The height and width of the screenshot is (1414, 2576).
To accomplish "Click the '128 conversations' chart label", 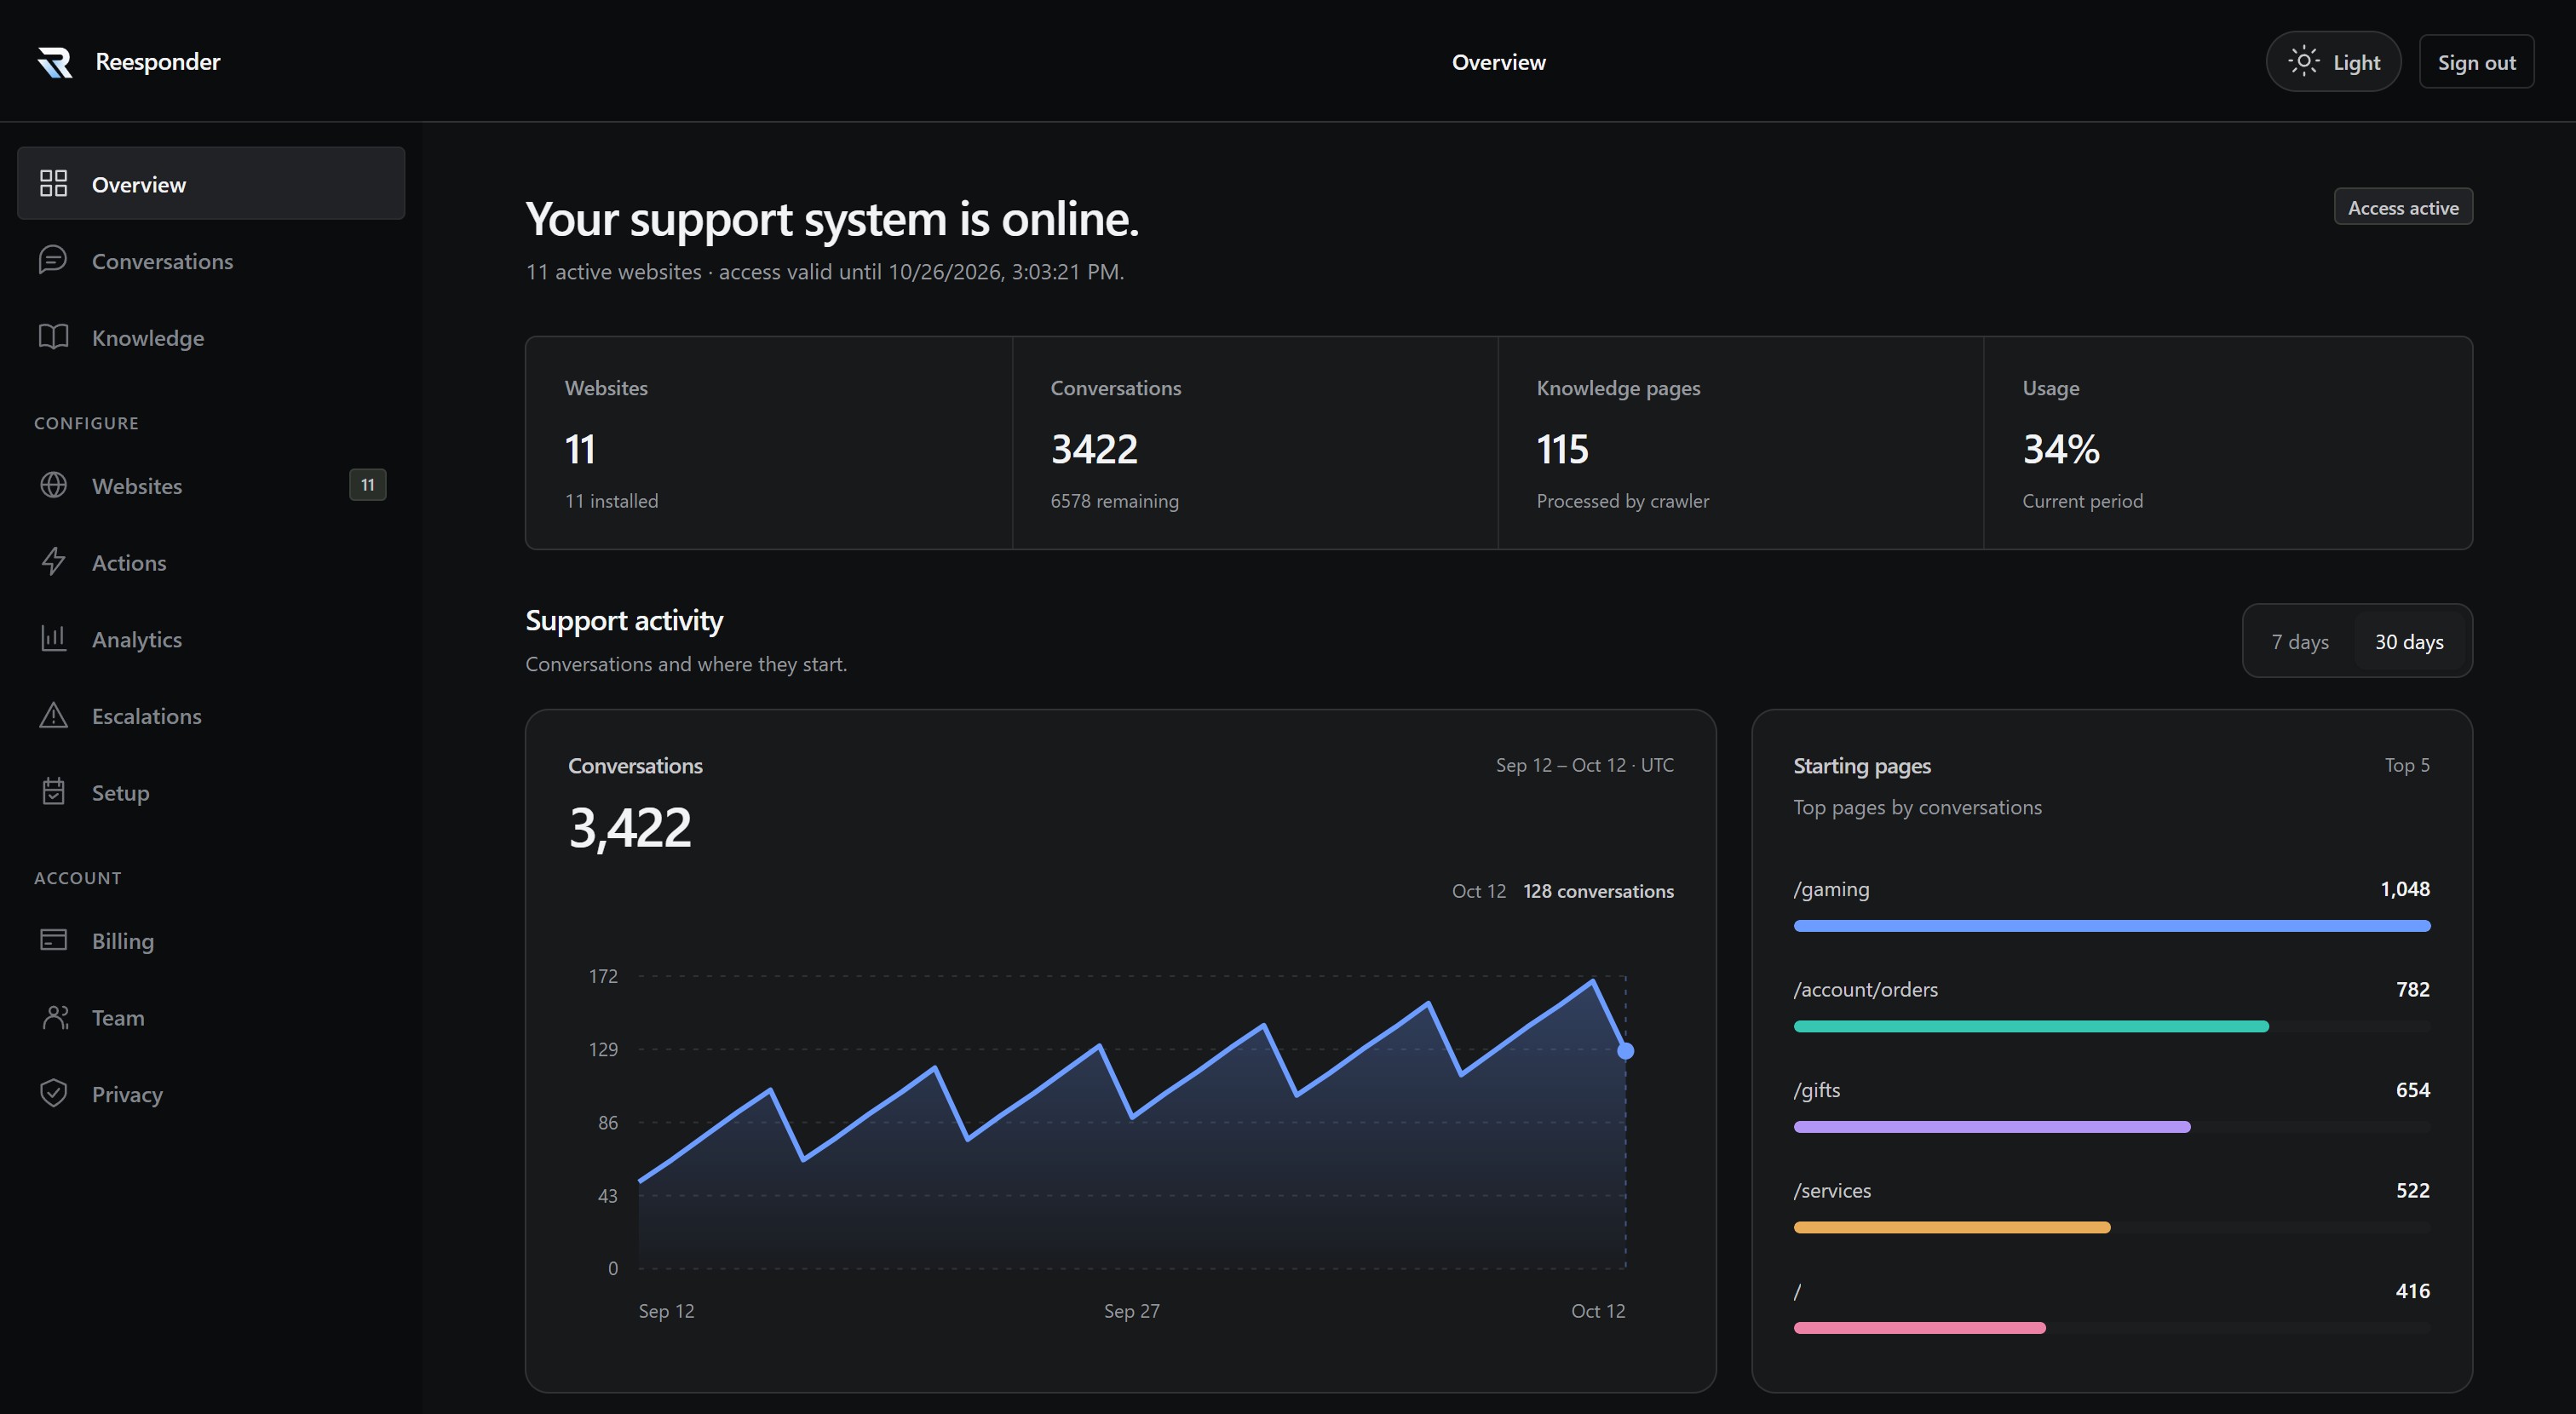I will (1598, 891).
